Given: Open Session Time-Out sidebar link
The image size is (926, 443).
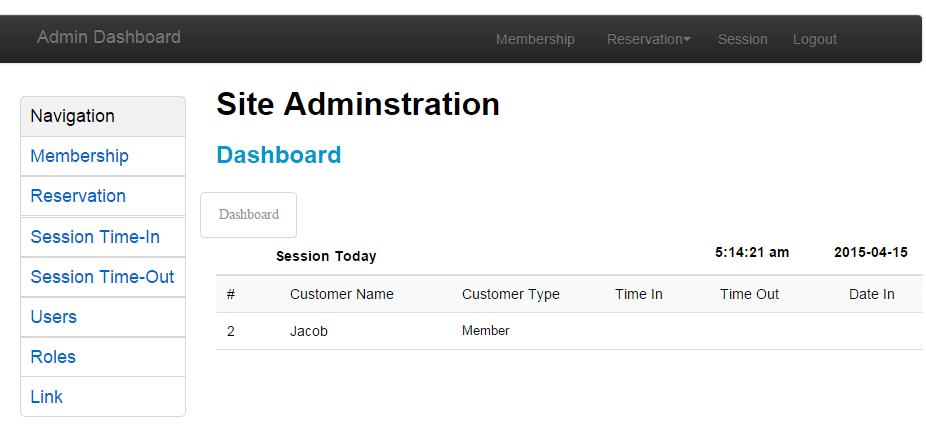Looking at the screenshot, I should pyautogui.click(x=103, y=277).
